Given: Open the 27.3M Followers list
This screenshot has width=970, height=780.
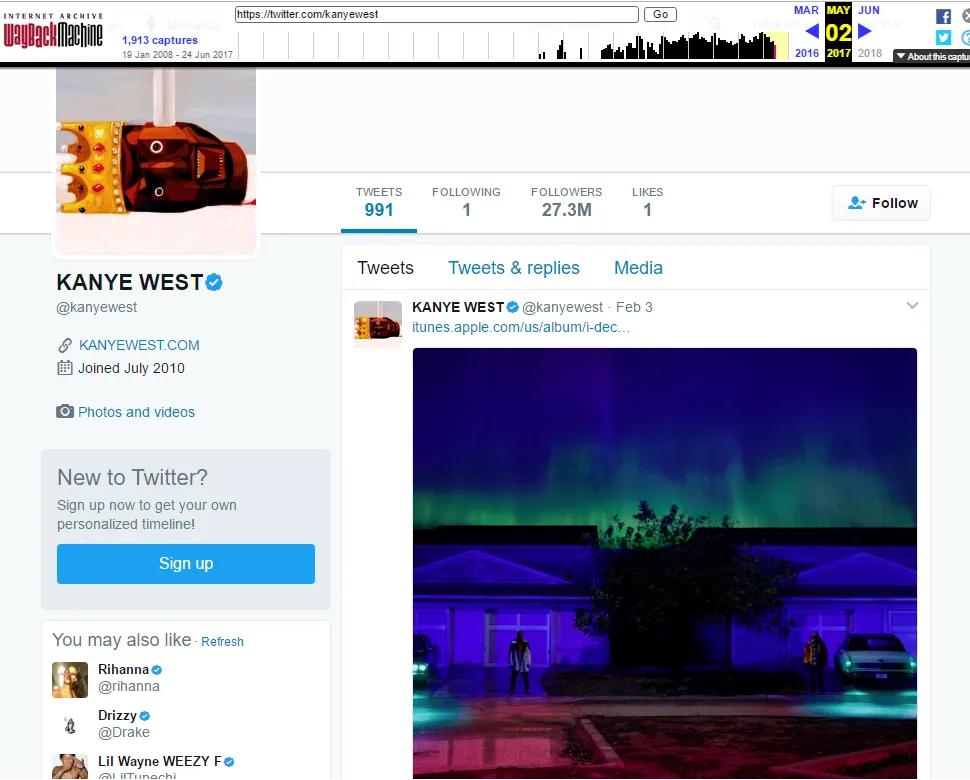Looking at the screenshot, I should tap(566, 202).
